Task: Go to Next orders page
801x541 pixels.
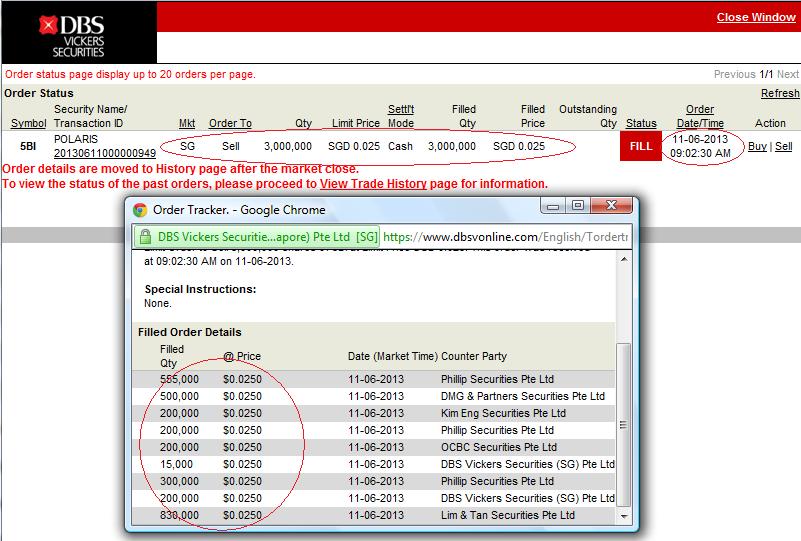Action: (x=788, y=75)
